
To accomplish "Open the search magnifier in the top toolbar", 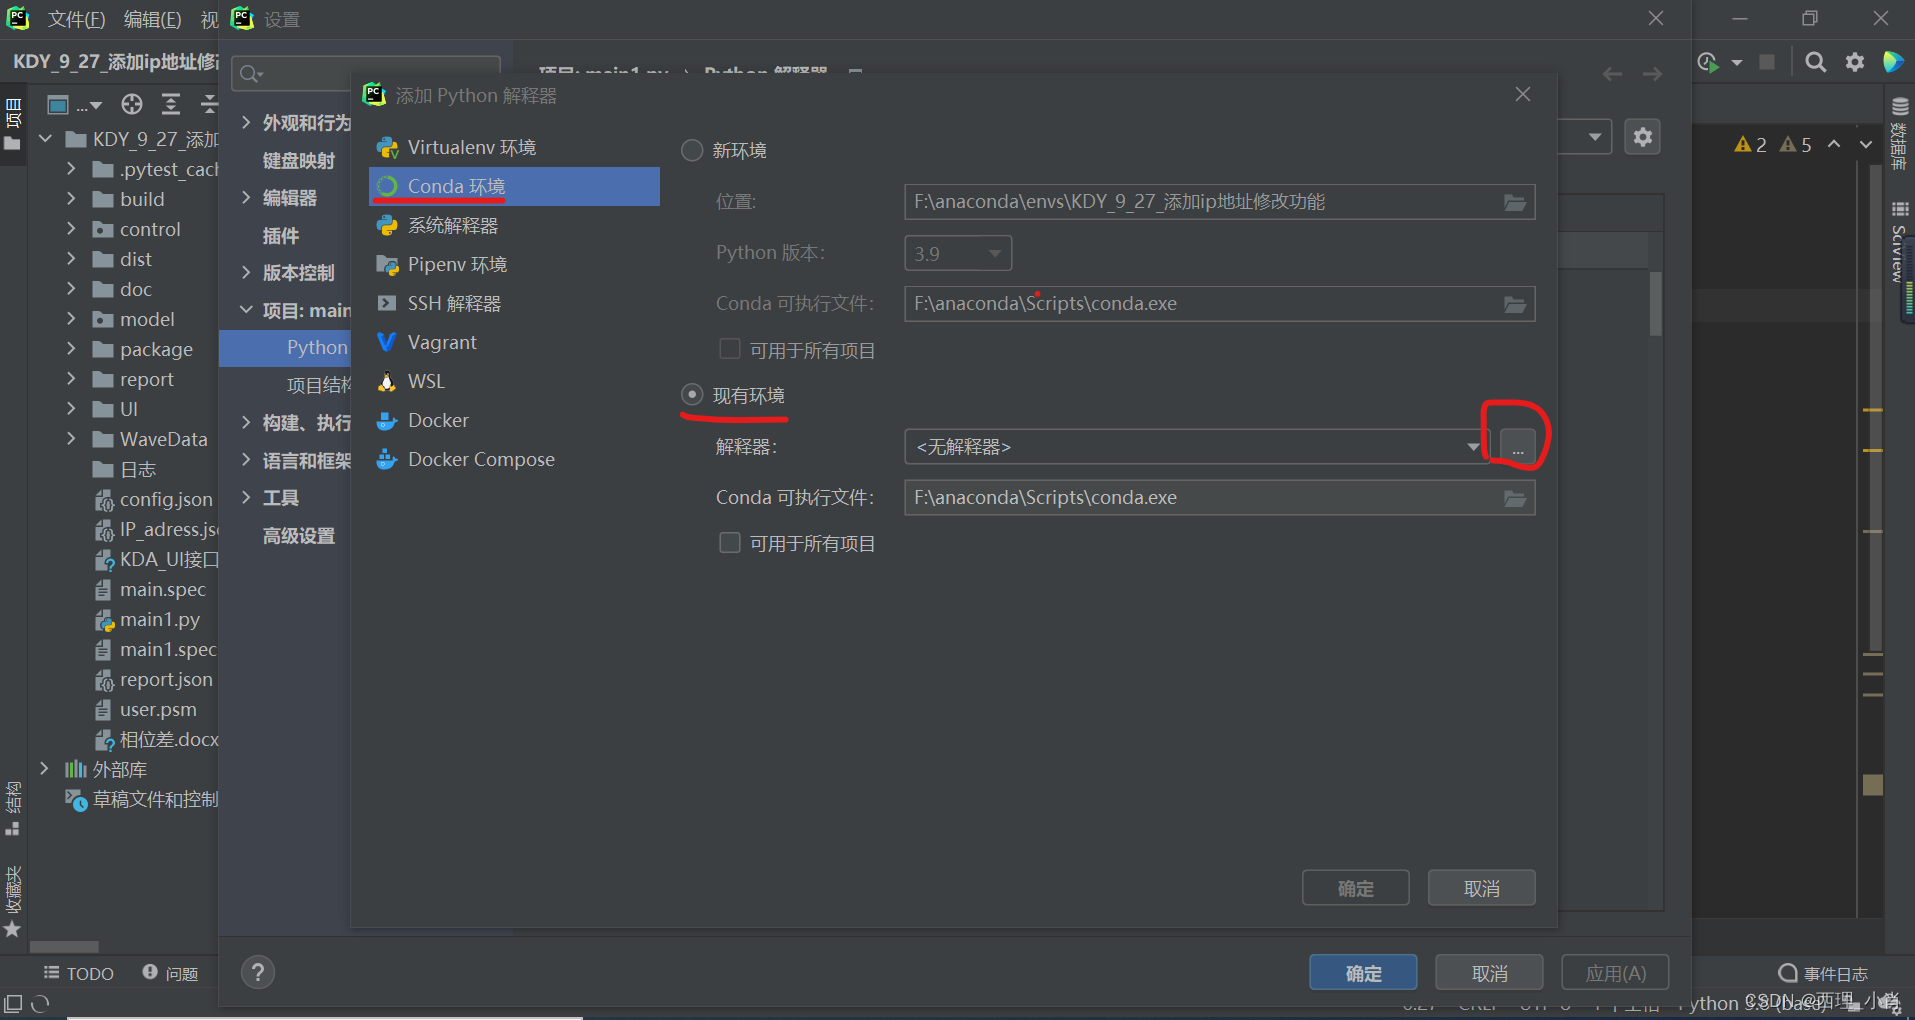I will [1815, 62].
